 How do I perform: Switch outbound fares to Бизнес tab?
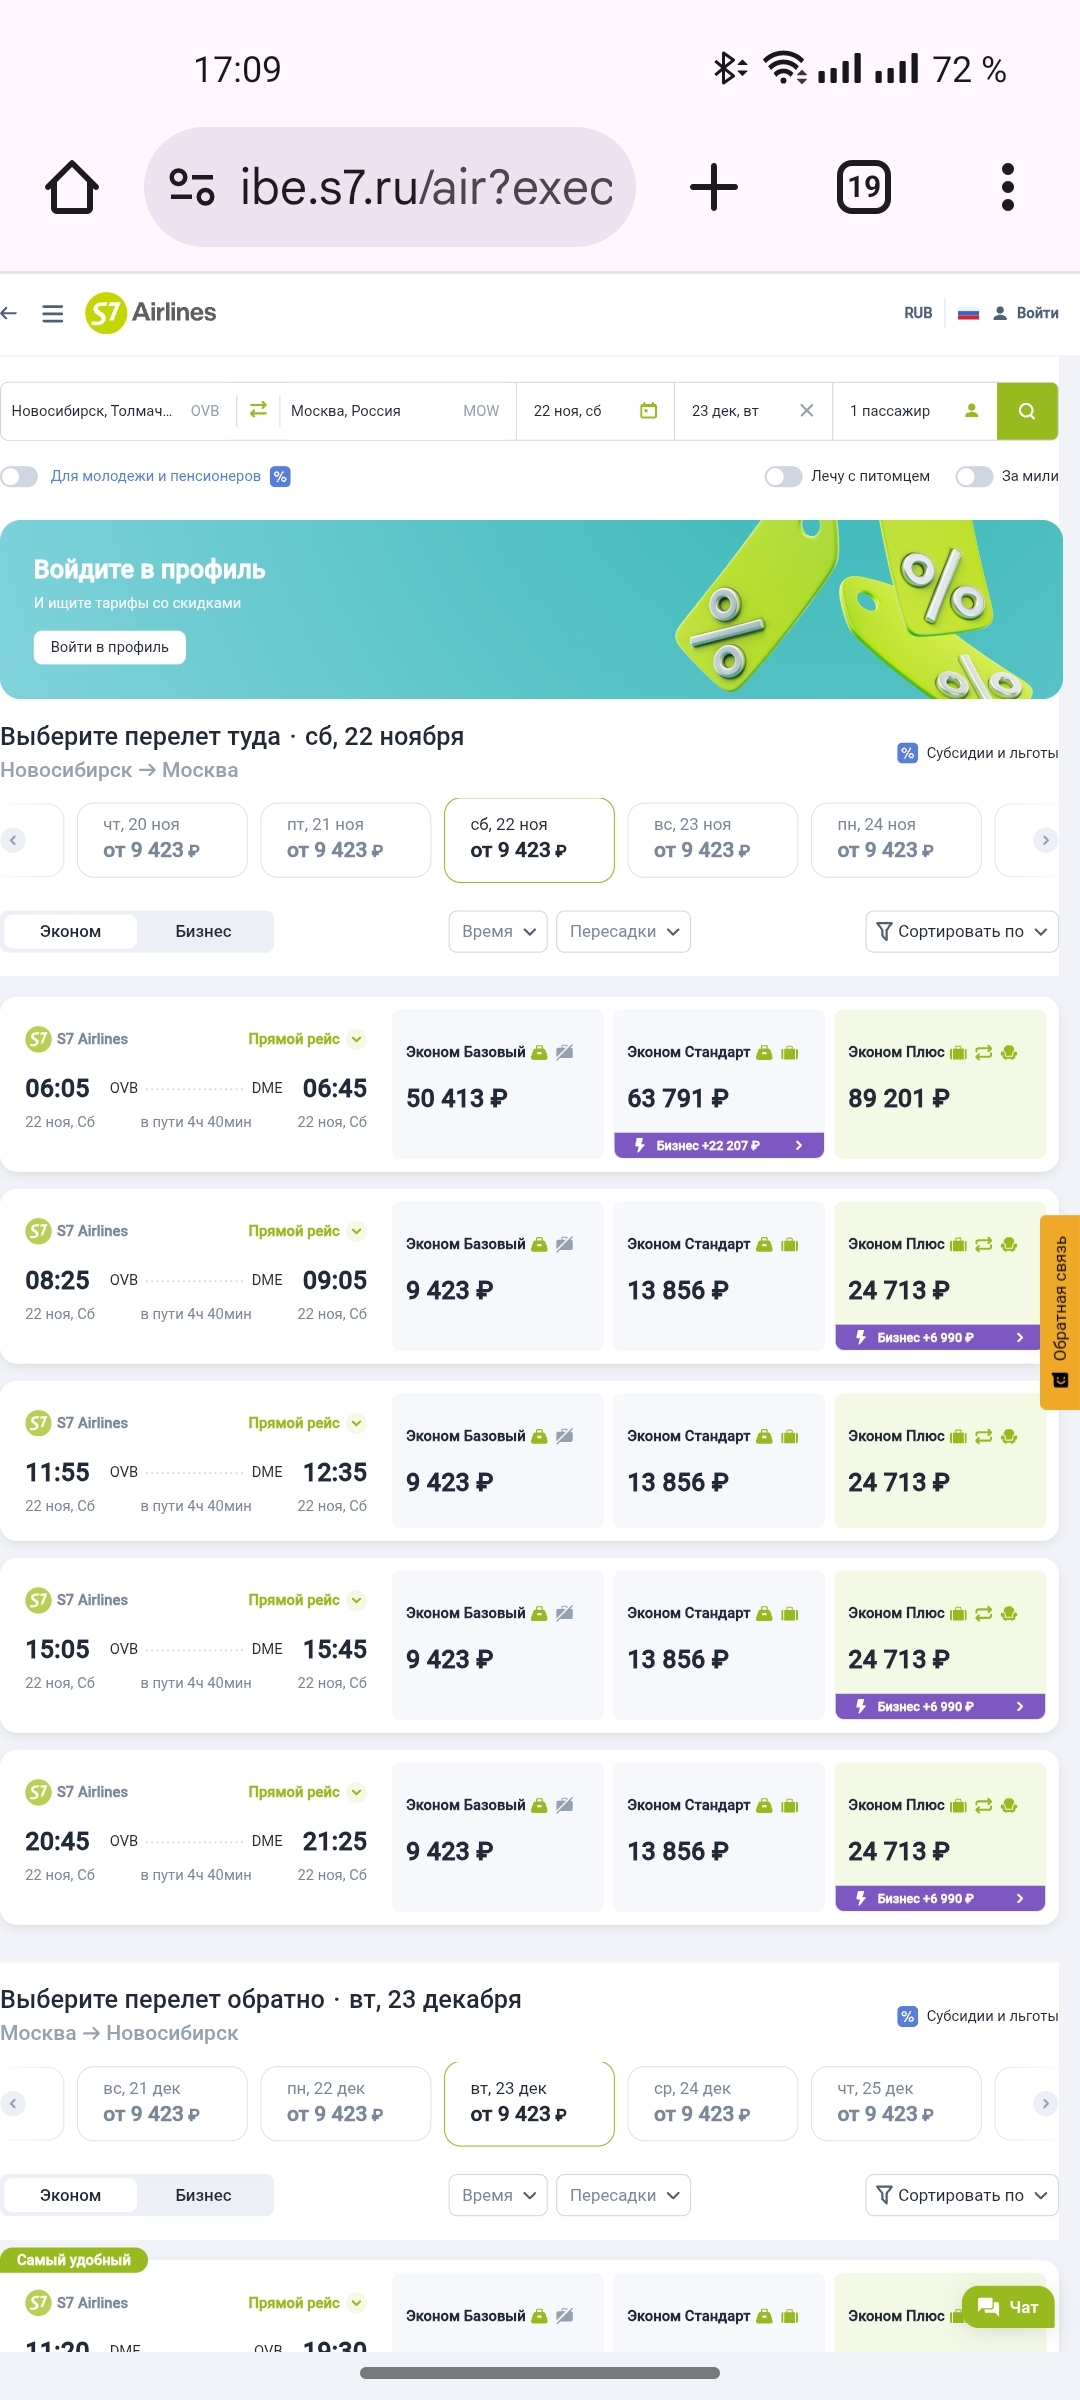click(x=203, y=932)
